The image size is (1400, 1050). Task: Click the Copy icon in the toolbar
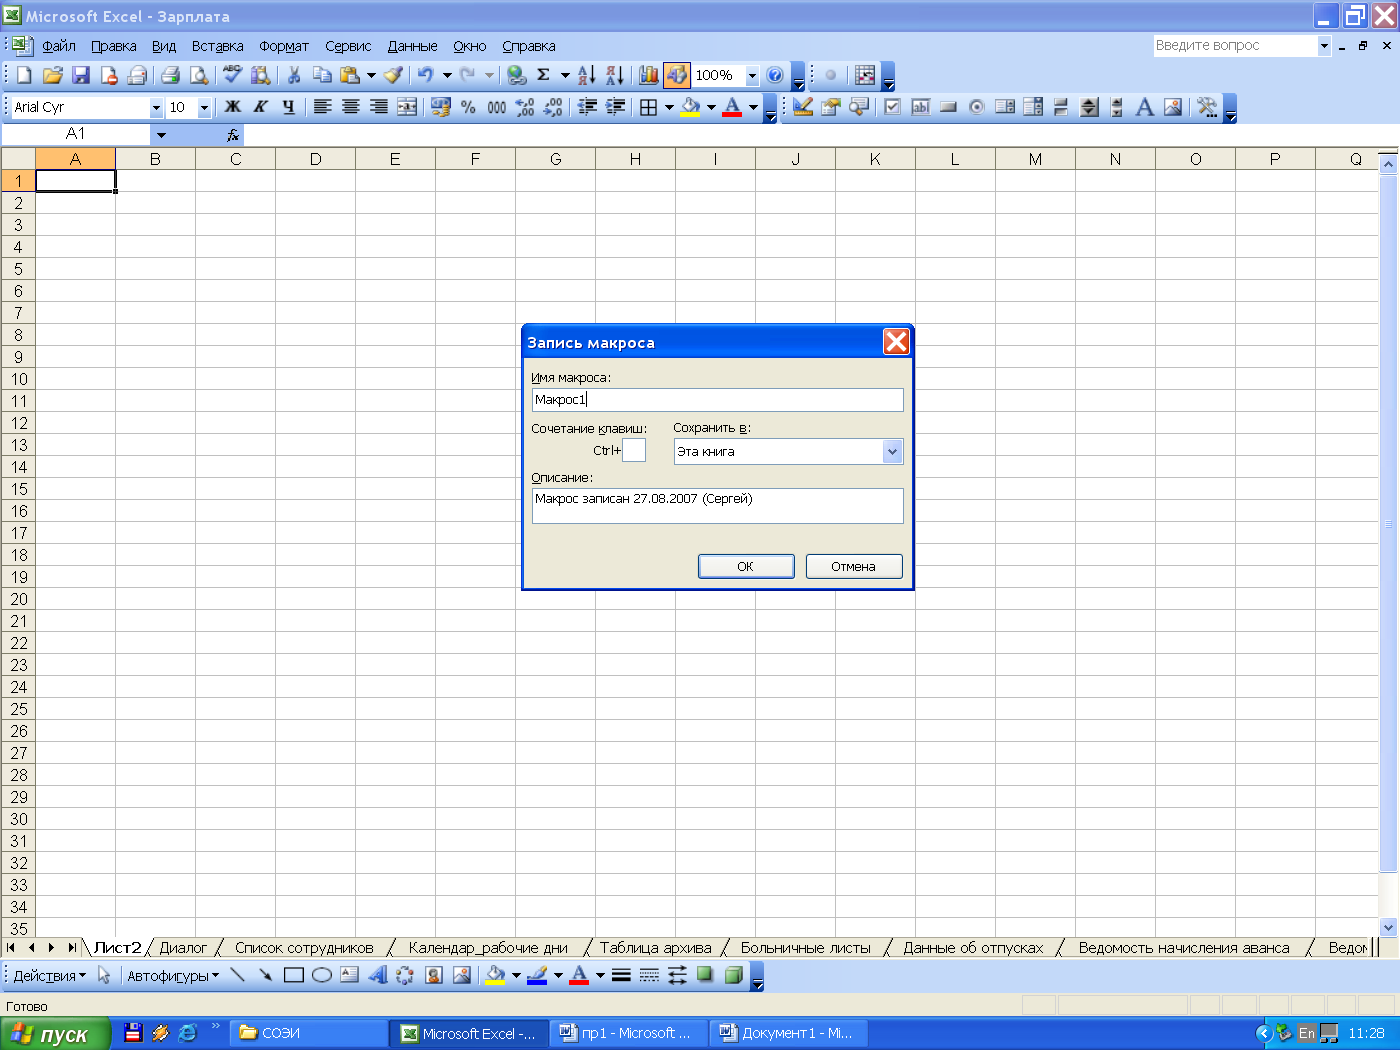(x=322, y=75)
